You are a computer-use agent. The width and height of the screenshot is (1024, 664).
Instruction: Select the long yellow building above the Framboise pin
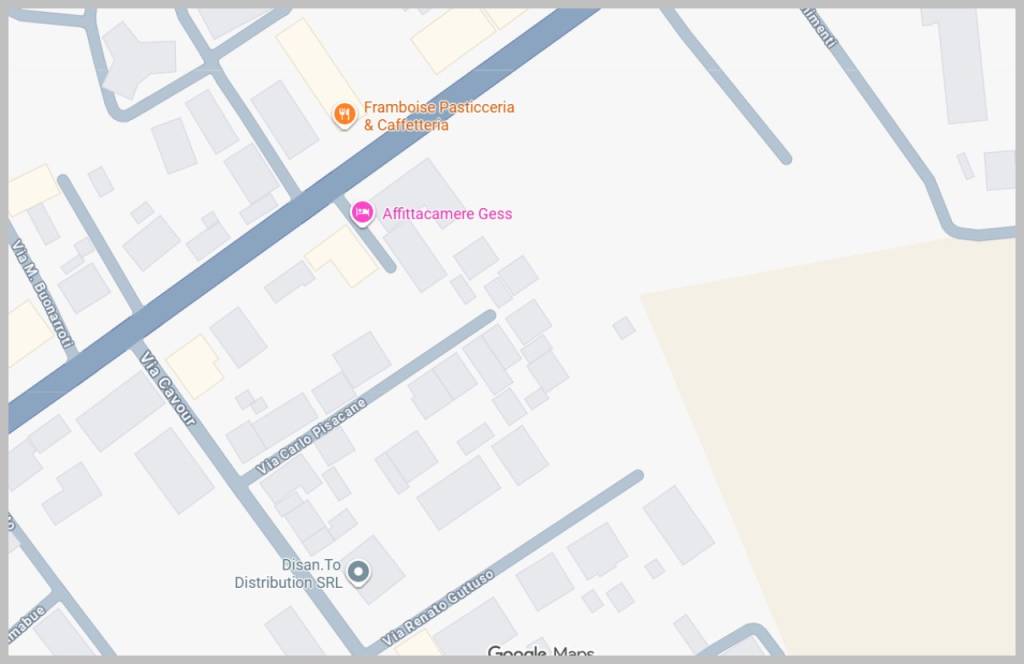pos(316,63)
